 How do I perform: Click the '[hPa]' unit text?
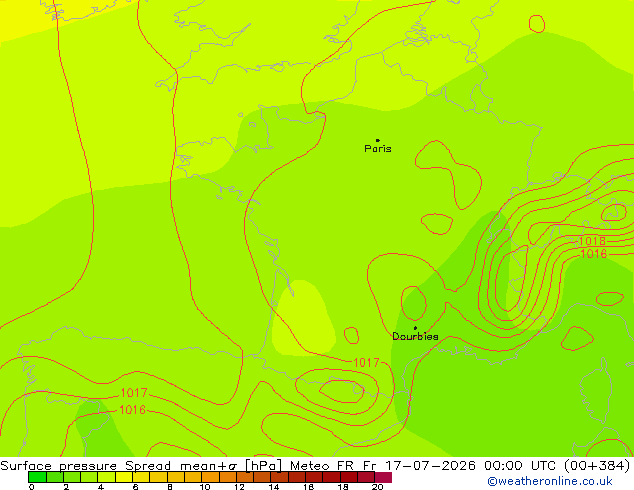coord(263,466)
